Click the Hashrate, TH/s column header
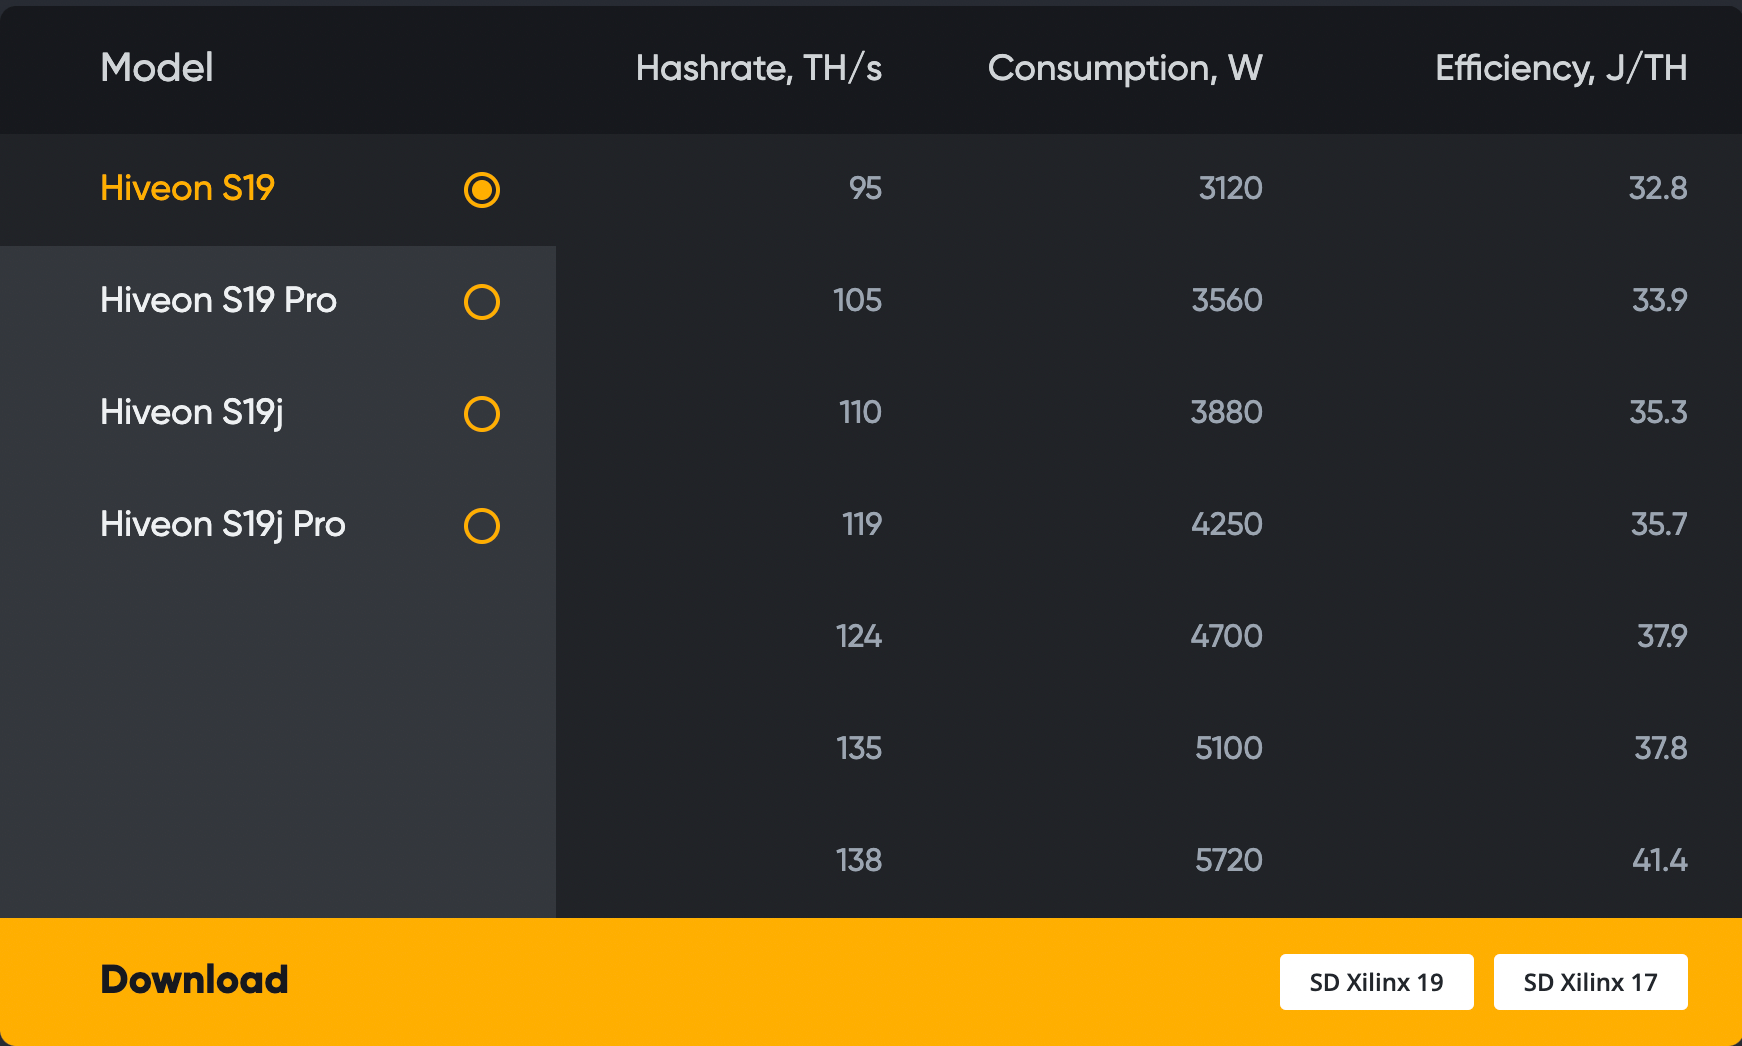 [759, 68]
